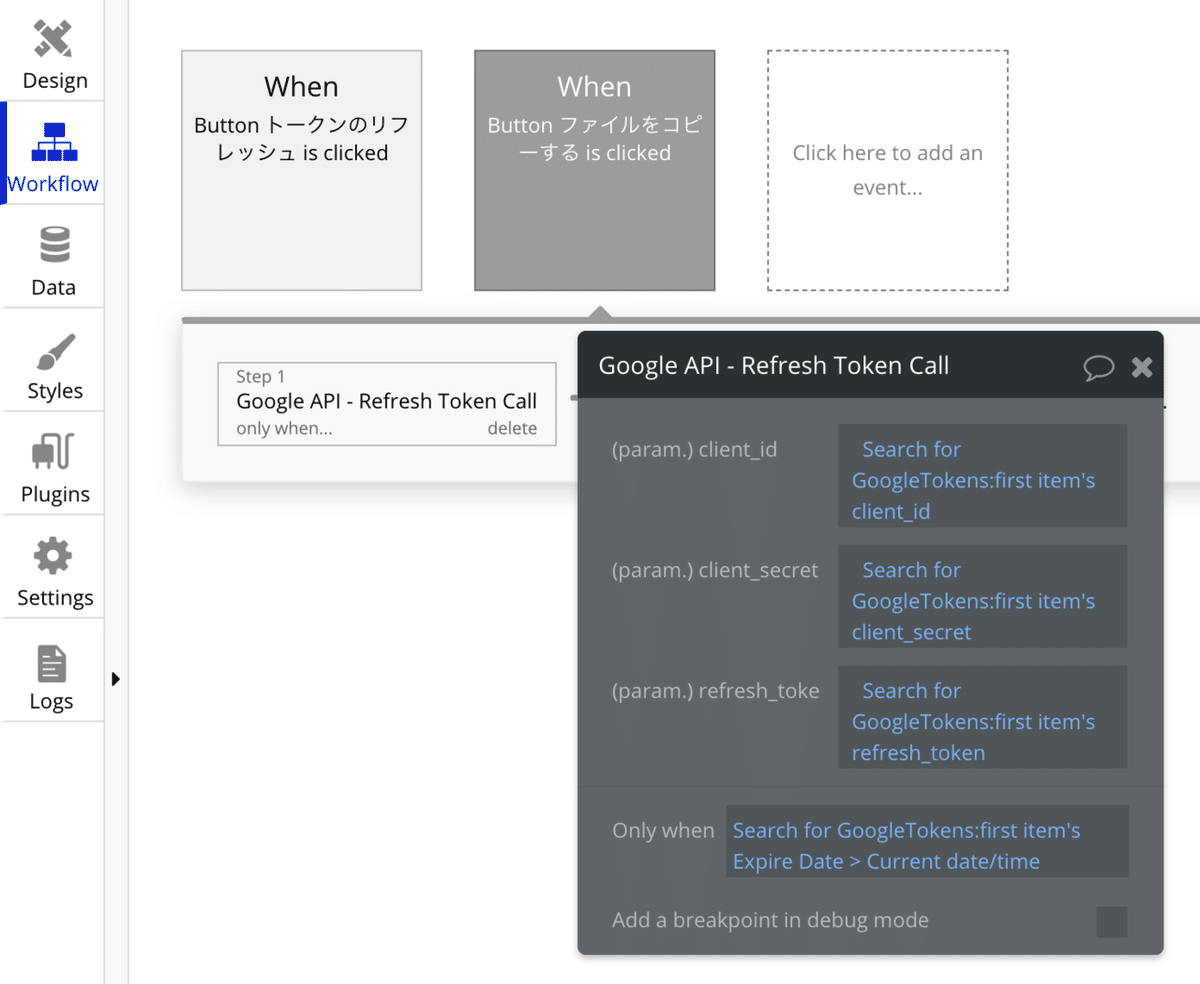Click the 'only when...' link on Step 1
Image resolution: width=1200 pixels, height=984 pixels.
tap(284, 428)
